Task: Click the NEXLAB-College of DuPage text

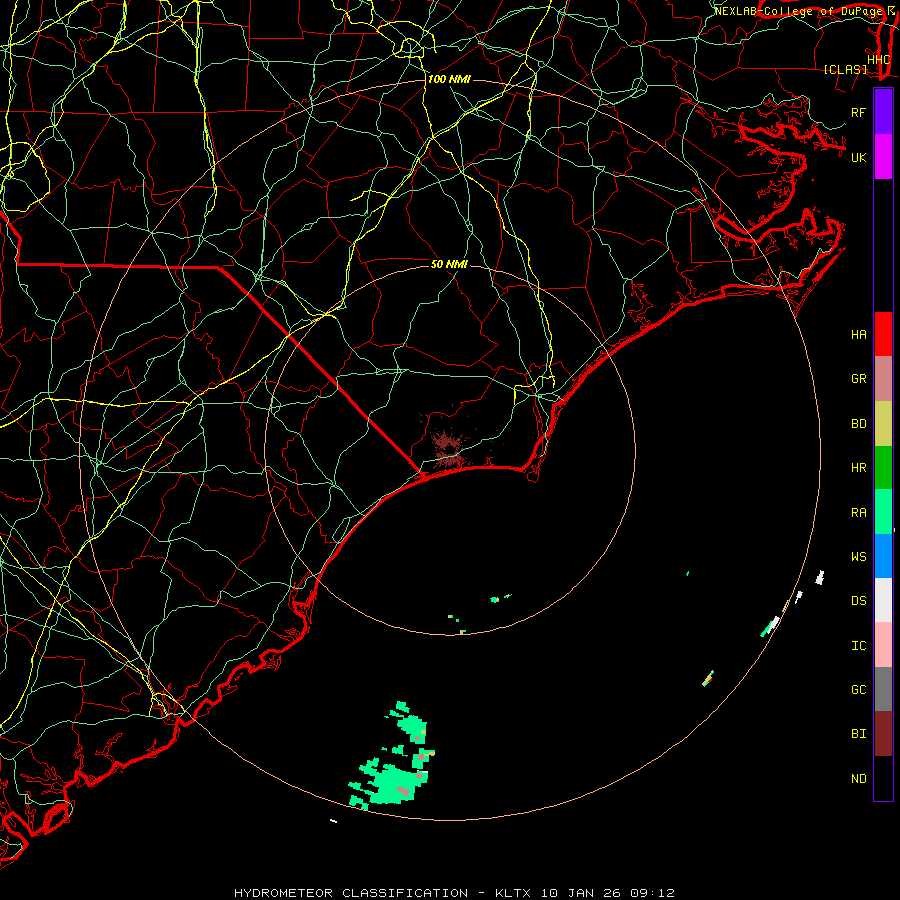Action: pyautogui.click(x=798, y=11)
